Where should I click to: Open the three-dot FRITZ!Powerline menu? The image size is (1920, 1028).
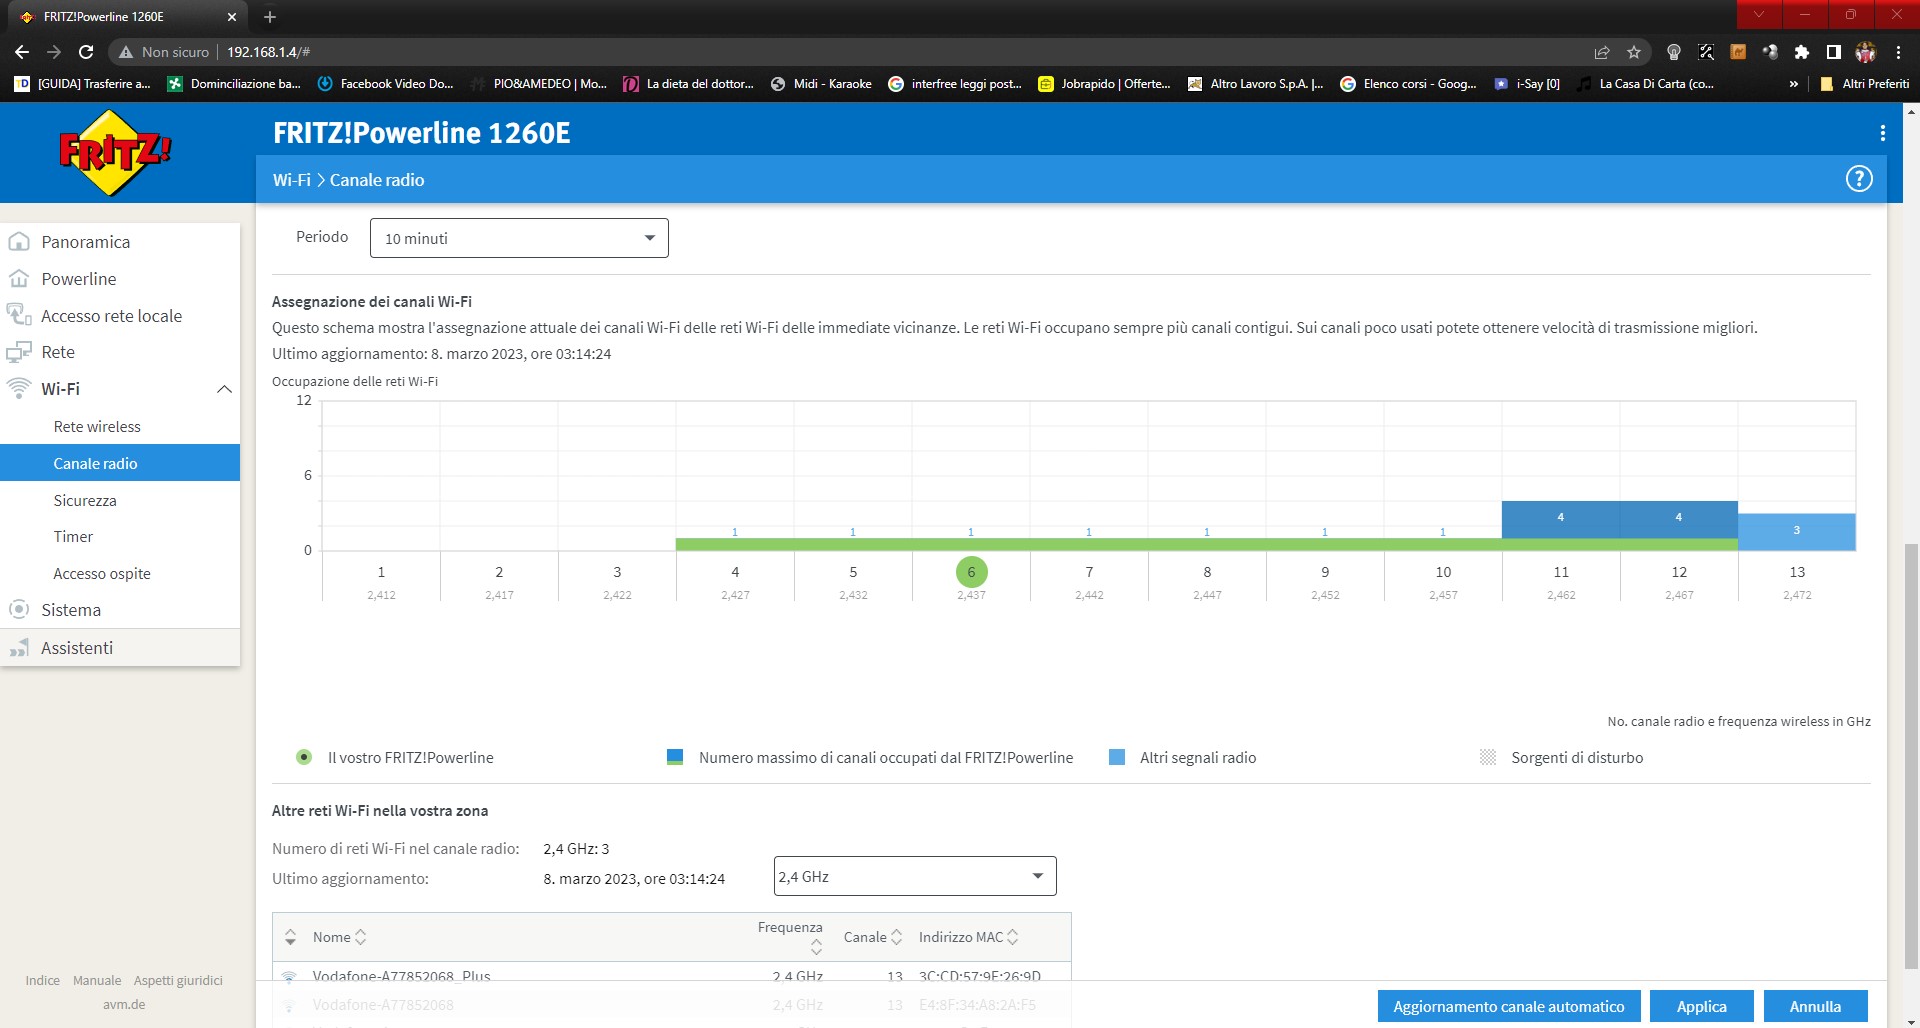click(1882, 133)
